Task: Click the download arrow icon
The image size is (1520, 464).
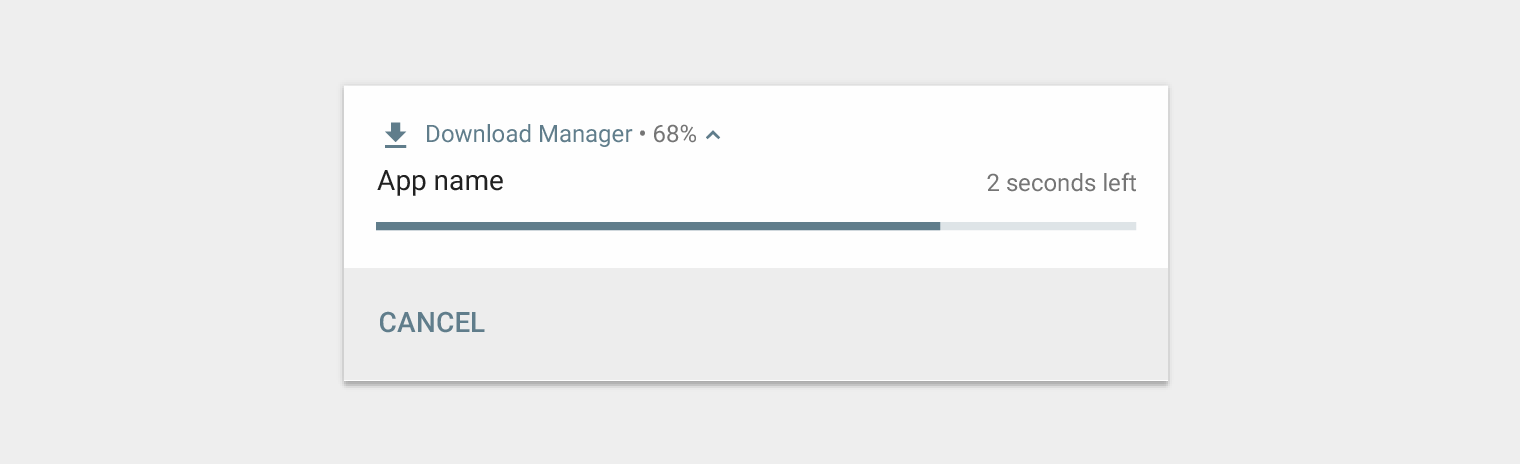Action: (396, 134)
